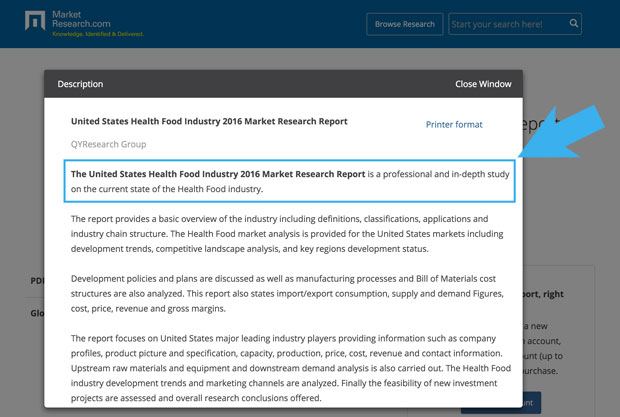Click the 'MarketResearch.com' site name text

(x=81, y=19)
